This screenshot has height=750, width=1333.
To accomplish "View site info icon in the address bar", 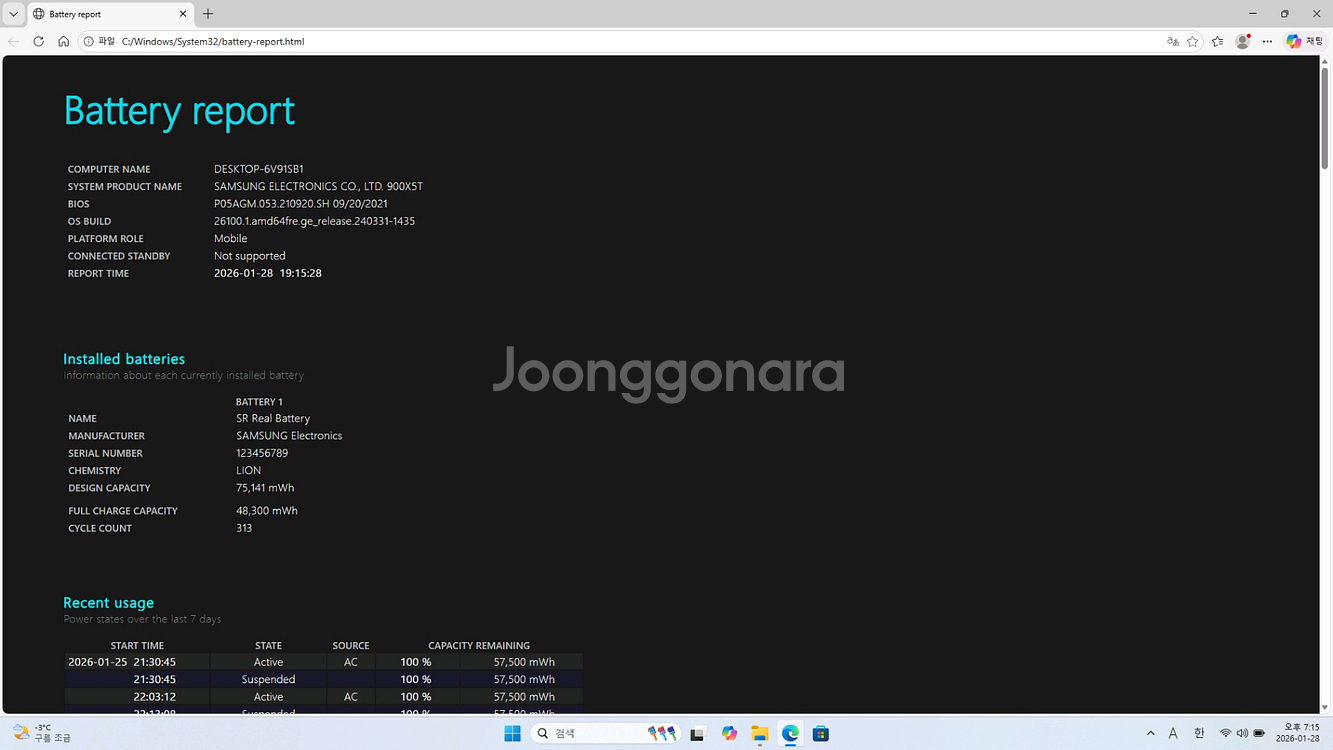I will 90,41.
